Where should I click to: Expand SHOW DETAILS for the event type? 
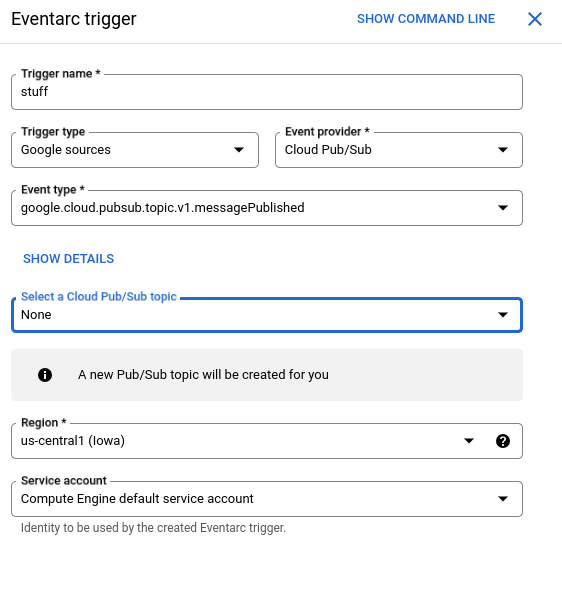click(x=69, y=259)
